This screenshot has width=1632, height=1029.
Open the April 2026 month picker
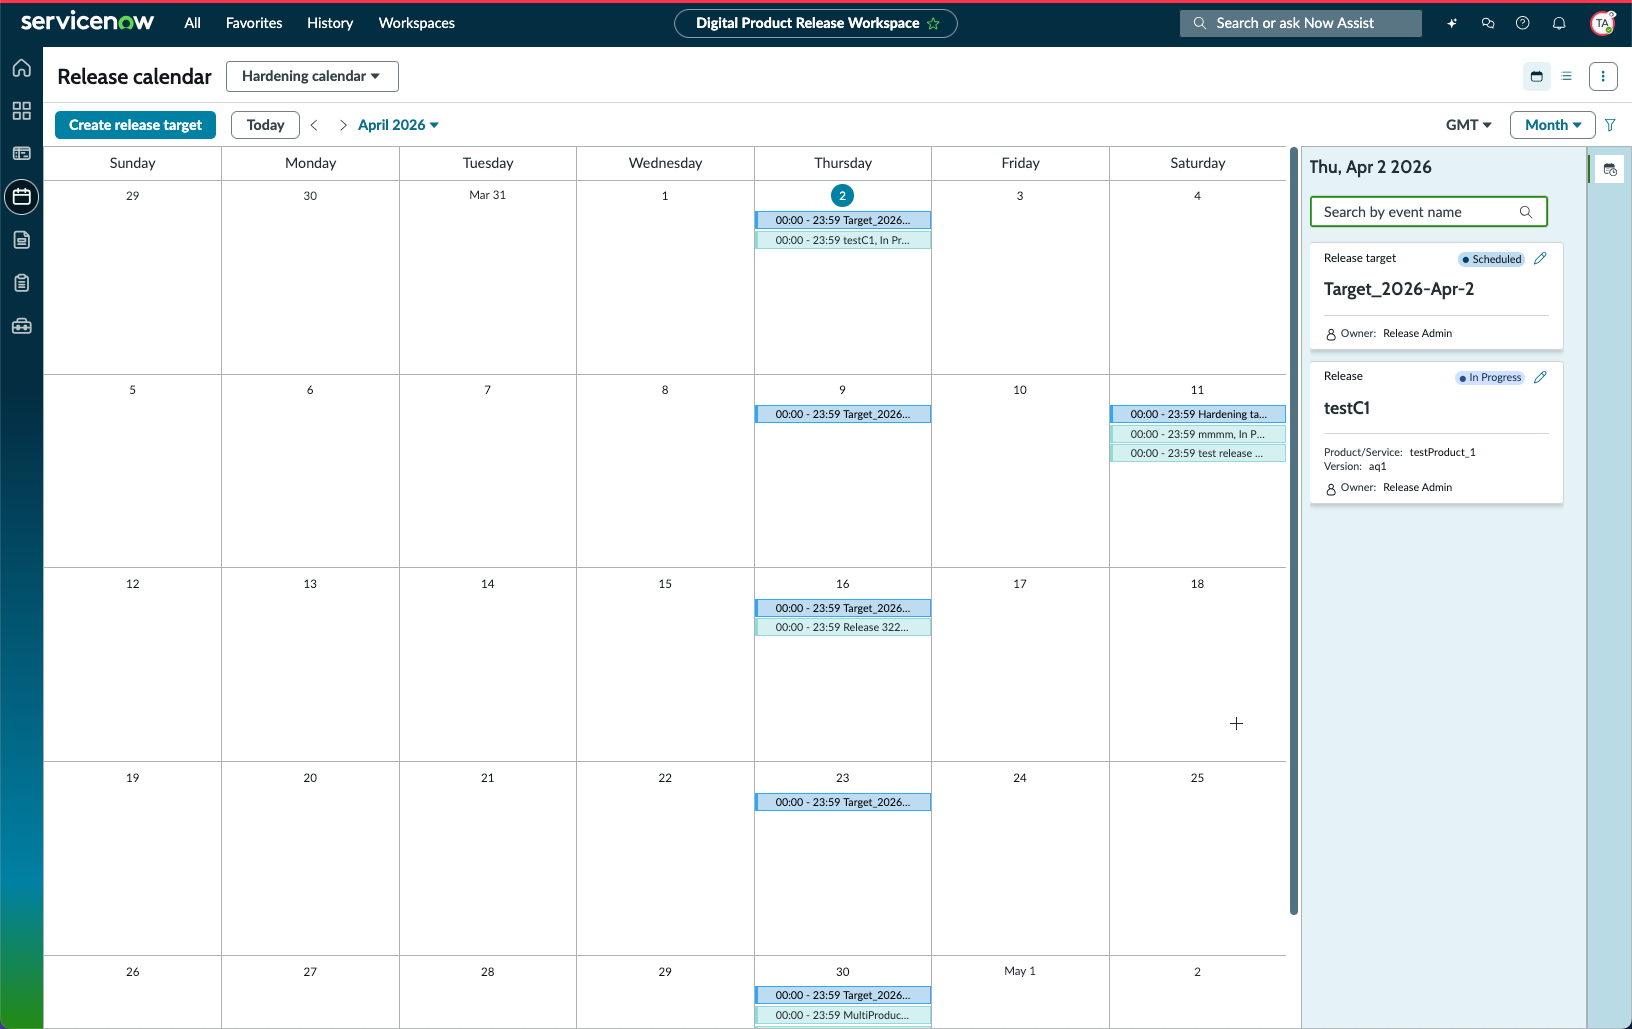(x=398, y=125)
